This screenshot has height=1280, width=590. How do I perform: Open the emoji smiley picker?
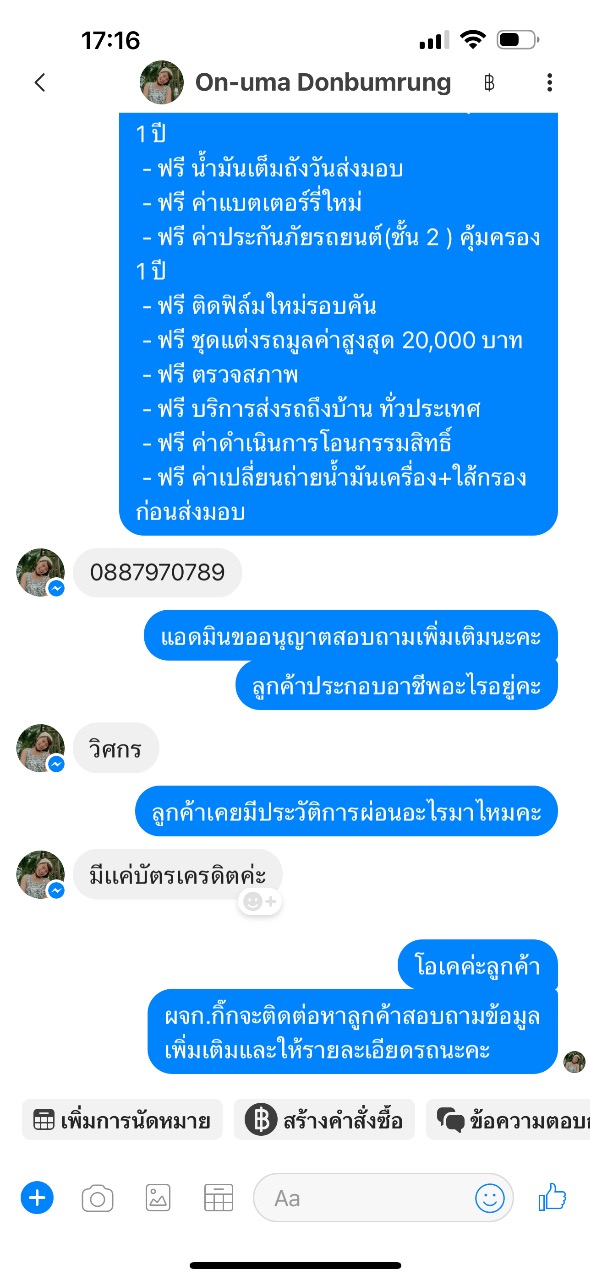[x=490, y=1197]
